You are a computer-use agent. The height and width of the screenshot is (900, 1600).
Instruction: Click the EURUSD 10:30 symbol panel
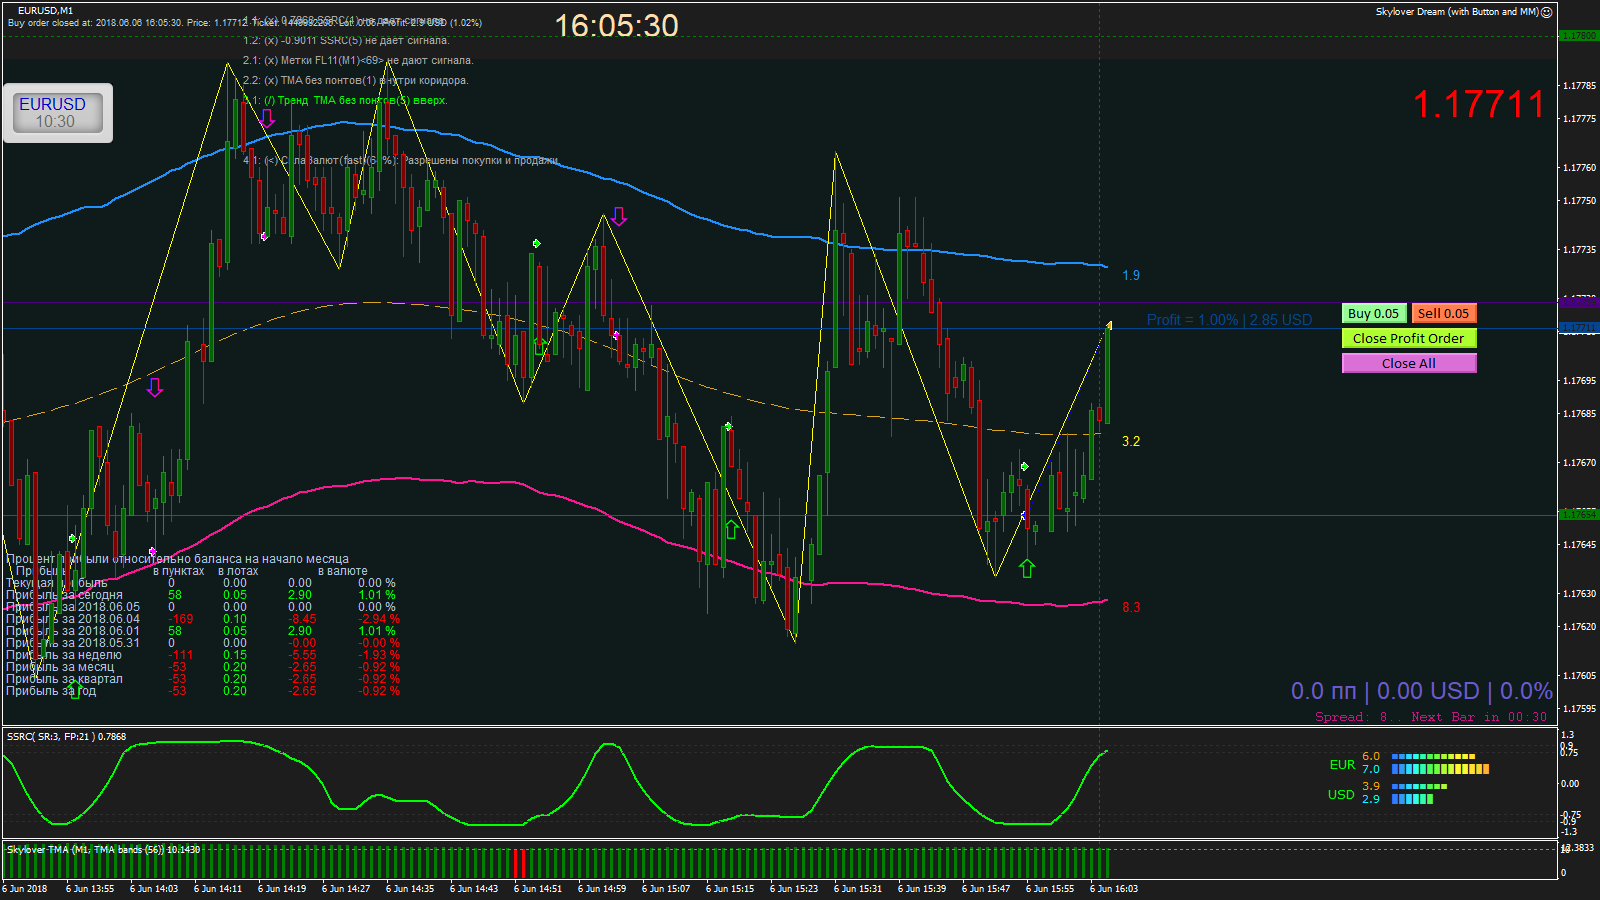tap(58, 113)
